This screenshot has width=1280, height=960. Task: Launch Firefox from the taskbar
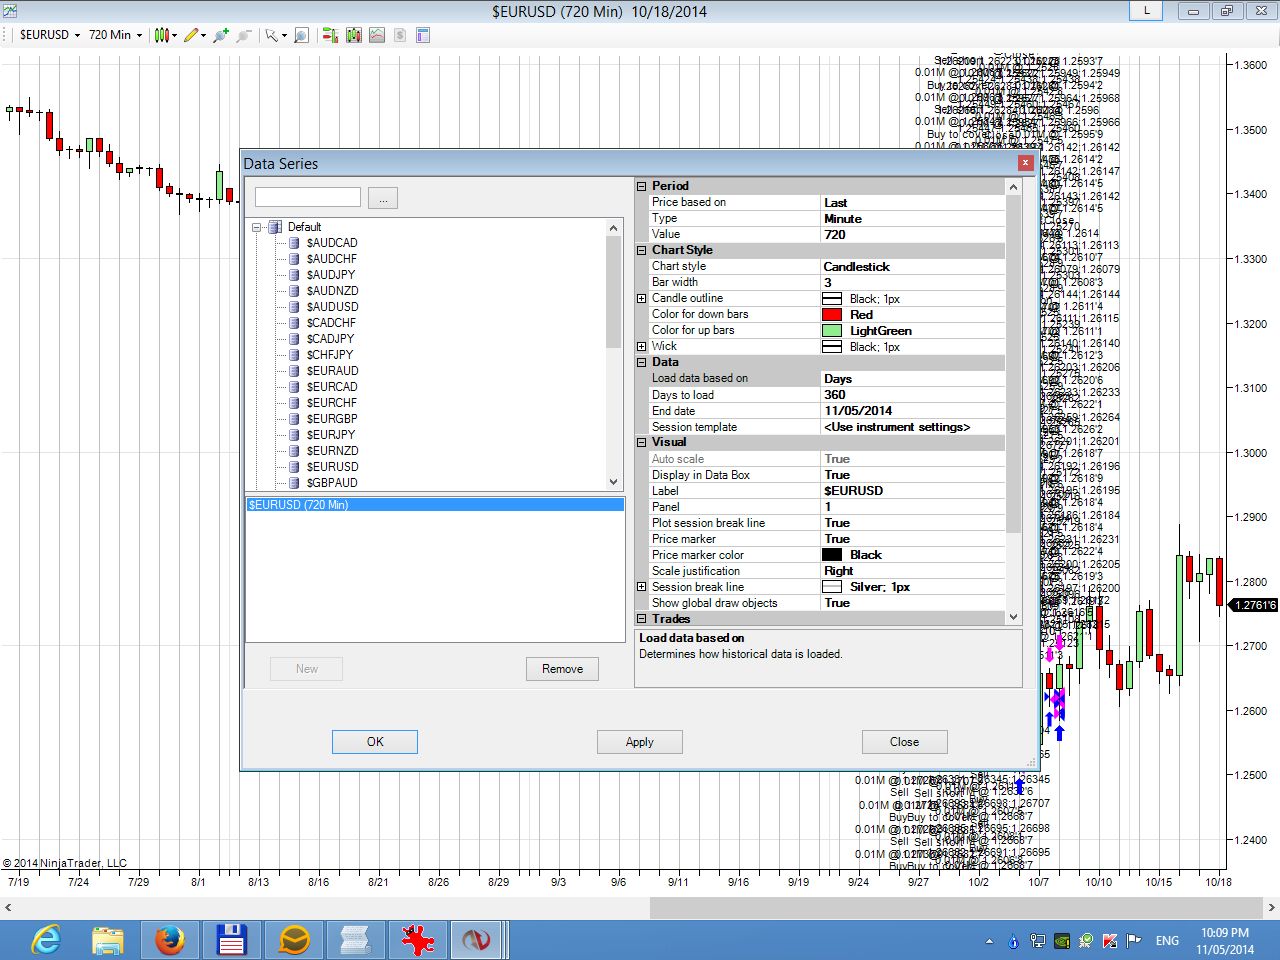click(170, 940)
